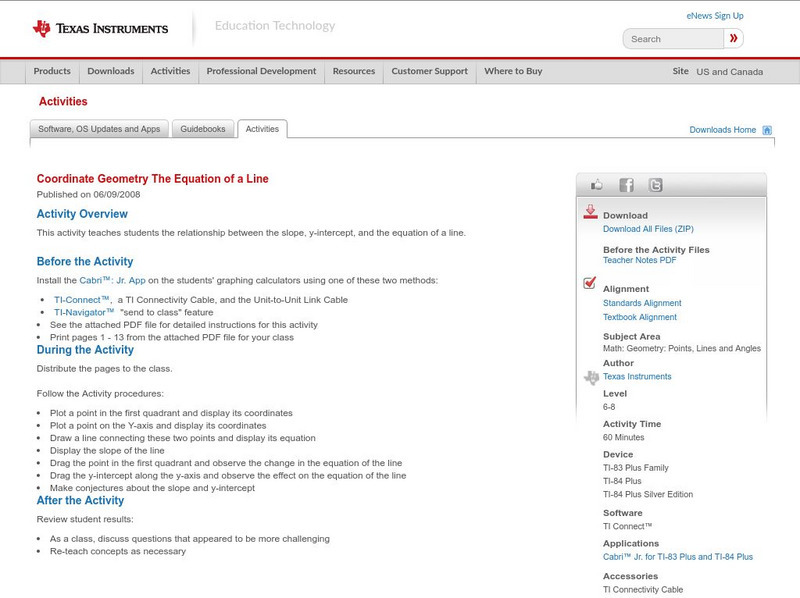Click the Texas Instruments logo
This screenshot has height=598, width=800.
pyautogui.click(x=101, y=28)
